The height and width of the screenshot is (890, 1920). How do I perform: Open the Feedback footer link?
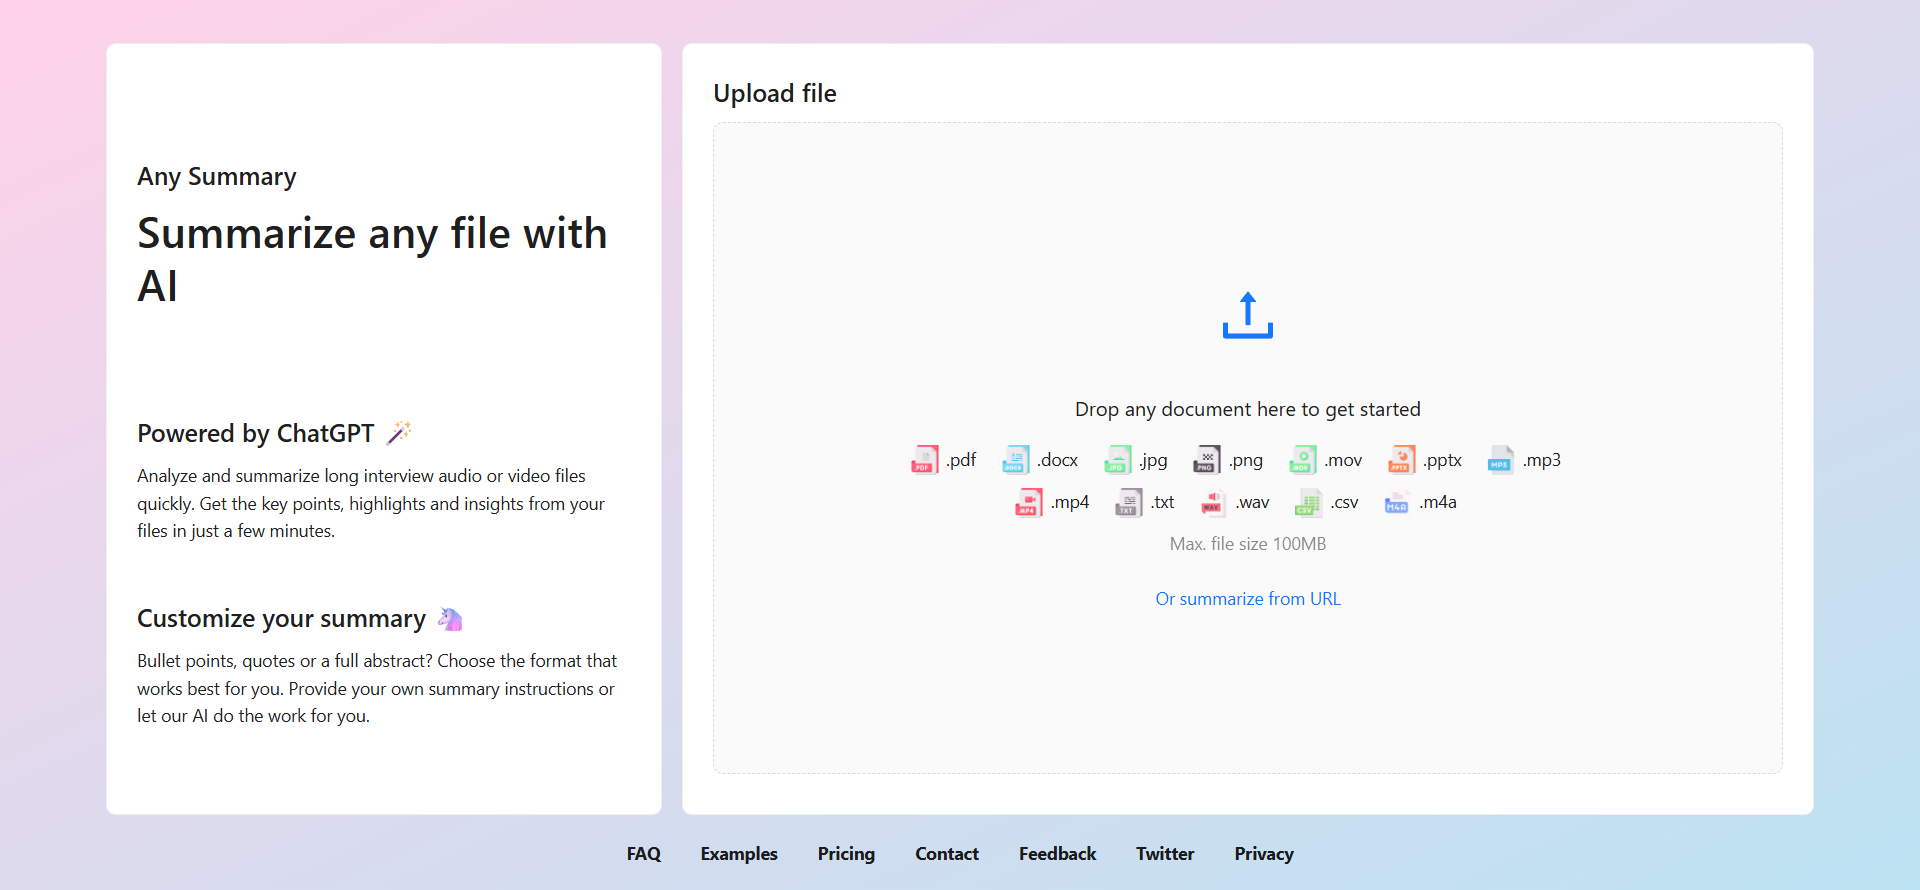coord(1057,854)
